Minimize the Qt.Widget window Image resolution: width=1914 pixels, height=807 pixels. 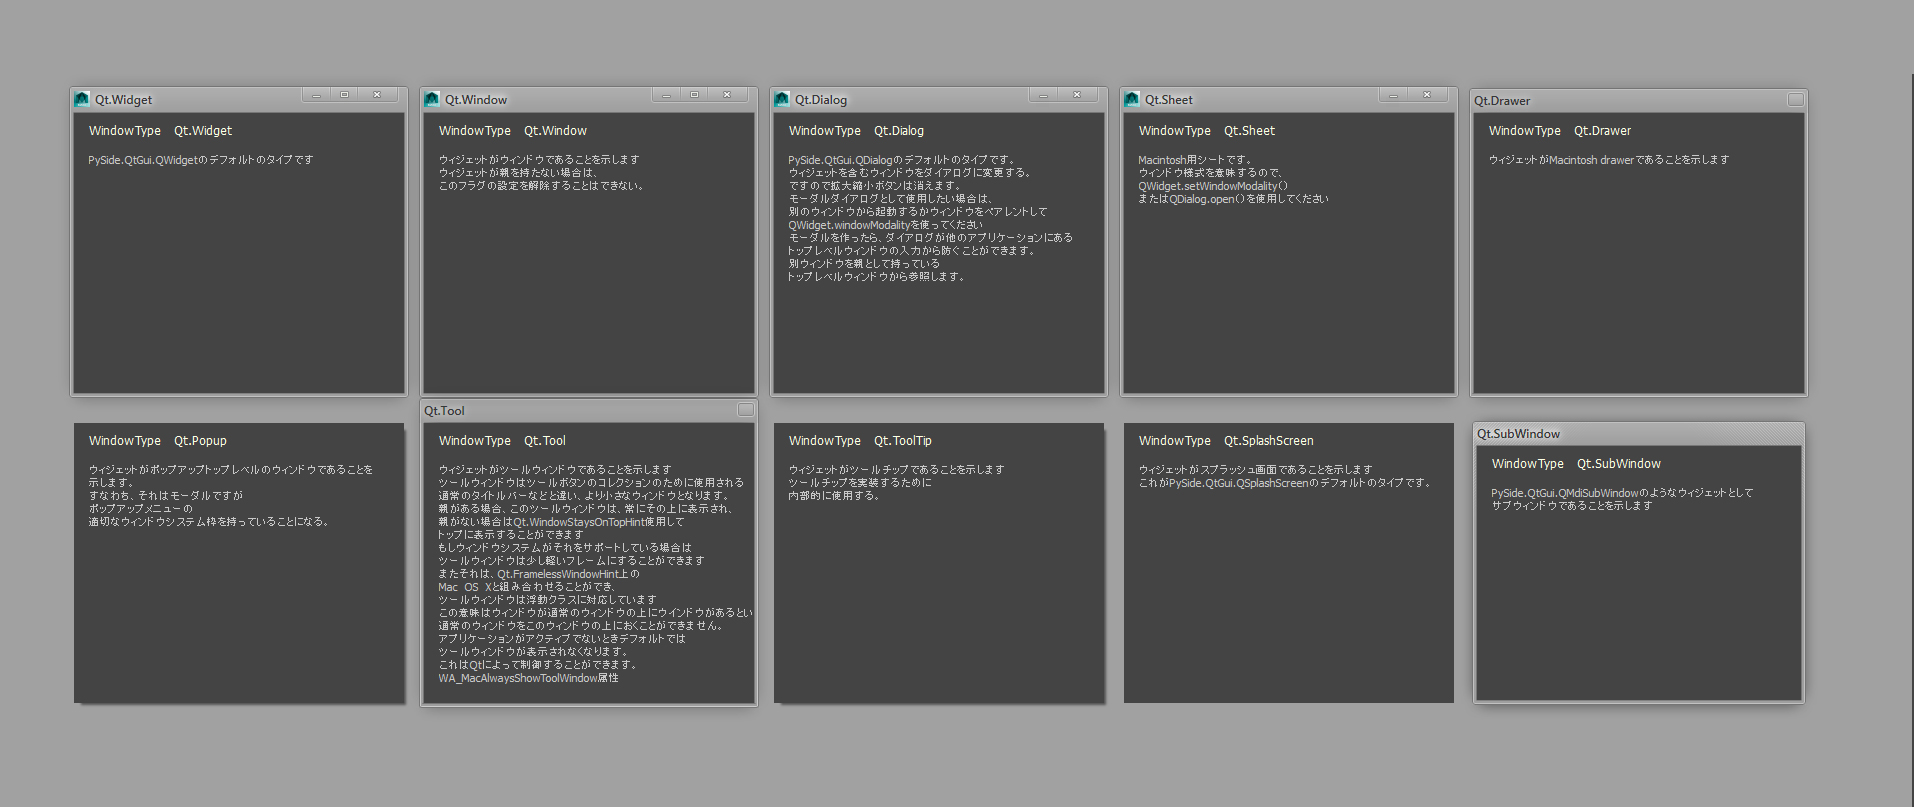(316, 95)
